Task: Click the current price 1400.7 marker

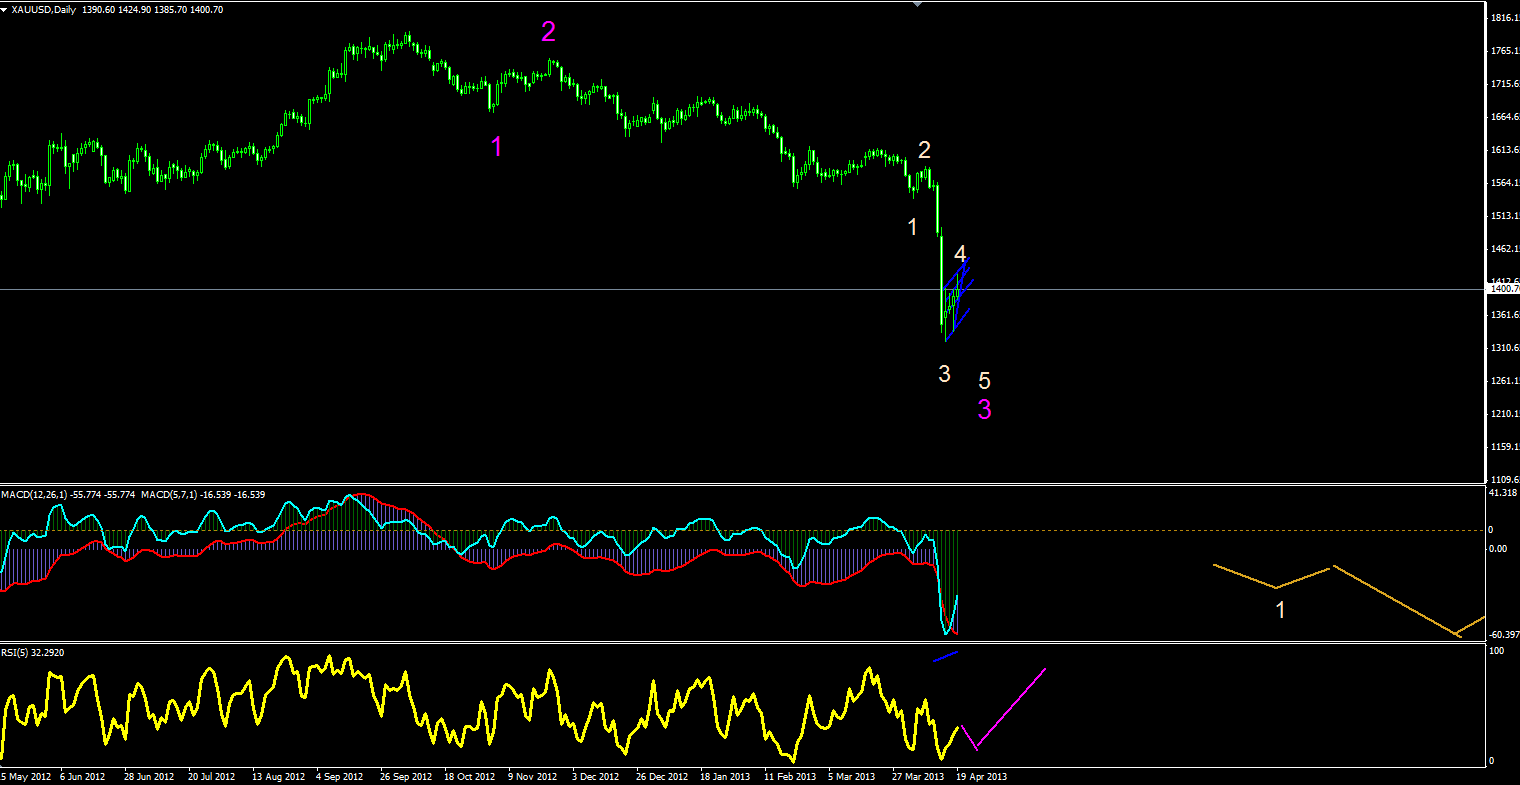Action: [x=1503, y=289]
